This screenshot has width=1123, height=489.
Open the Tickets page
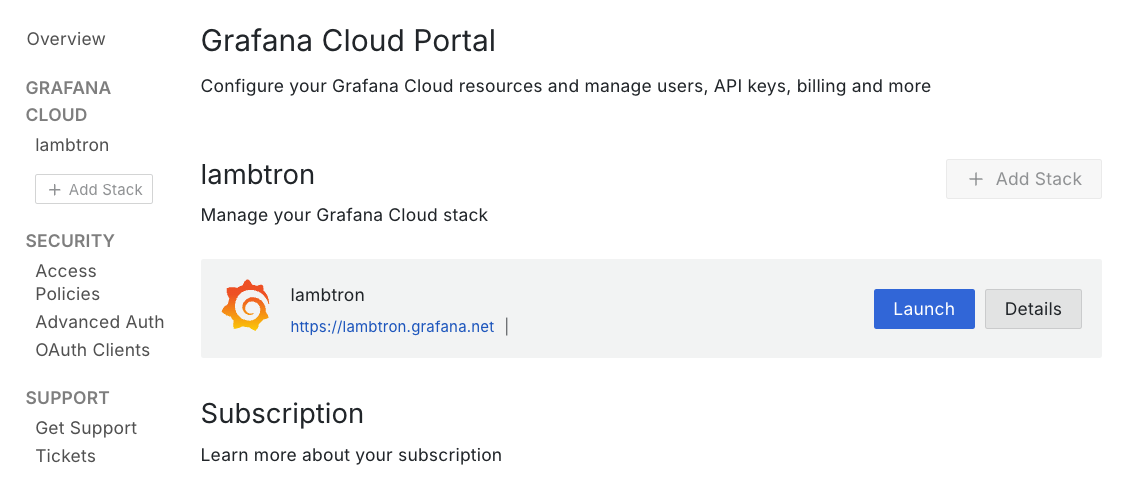click(66, 456)
